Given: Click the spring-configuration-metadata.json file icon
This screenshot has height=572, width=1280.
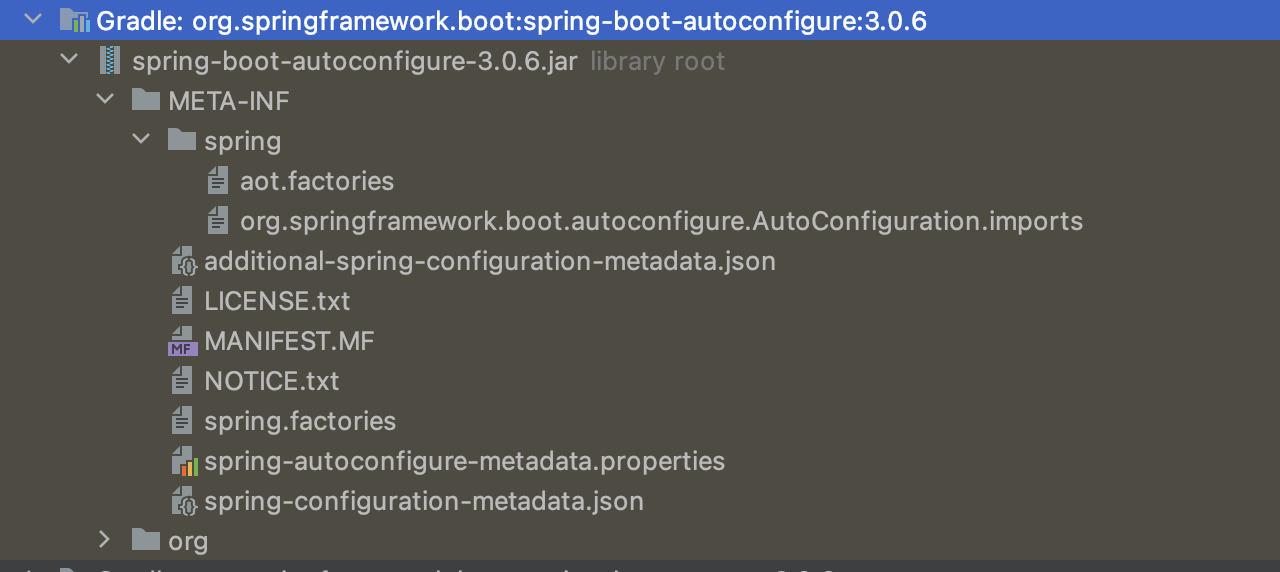Looking at the screenshot, I should click(184, 501).
